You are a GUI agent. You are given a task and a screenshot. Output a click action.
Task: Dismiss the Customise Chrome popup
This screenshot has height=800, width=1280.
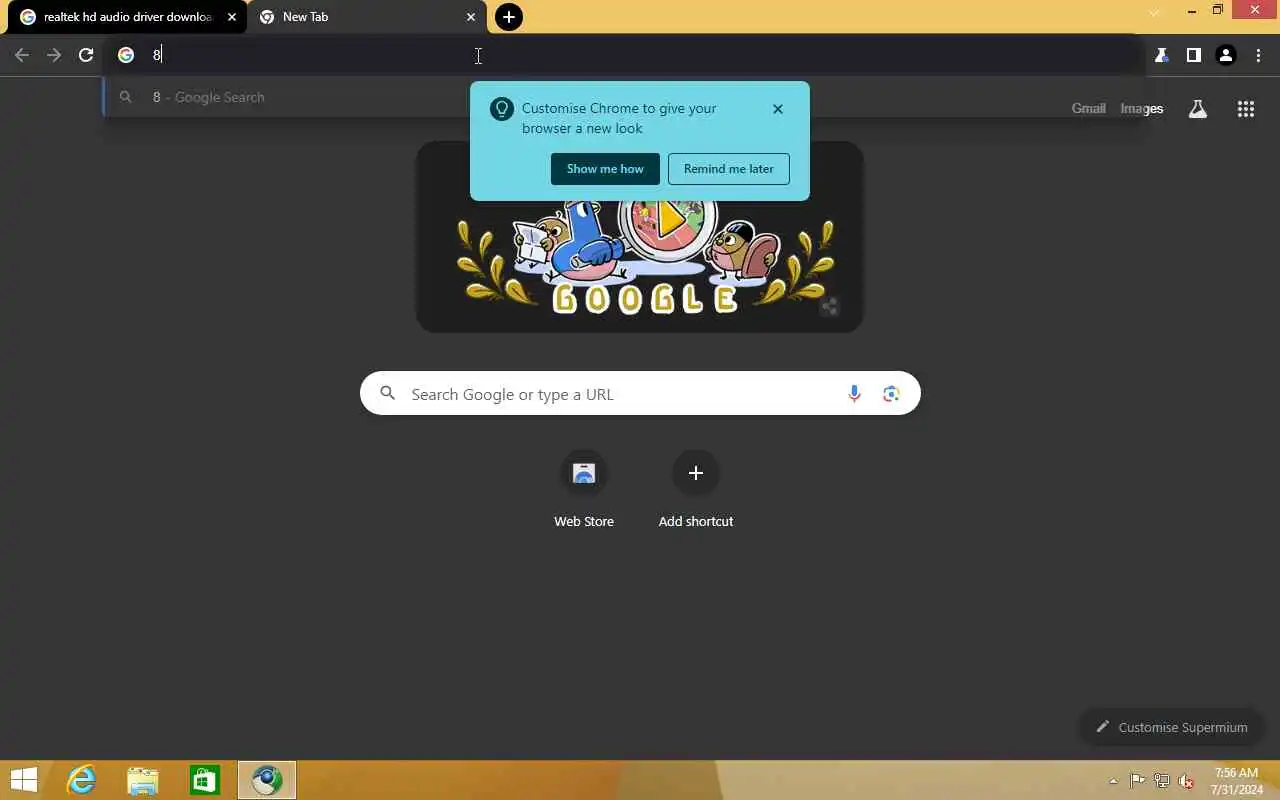pos(778,109)
